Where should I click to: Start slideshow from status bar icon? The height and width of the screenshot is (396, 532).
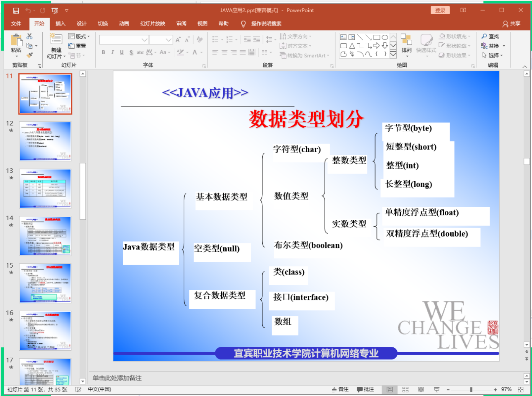pyautogui.click(x=437, y=390)
